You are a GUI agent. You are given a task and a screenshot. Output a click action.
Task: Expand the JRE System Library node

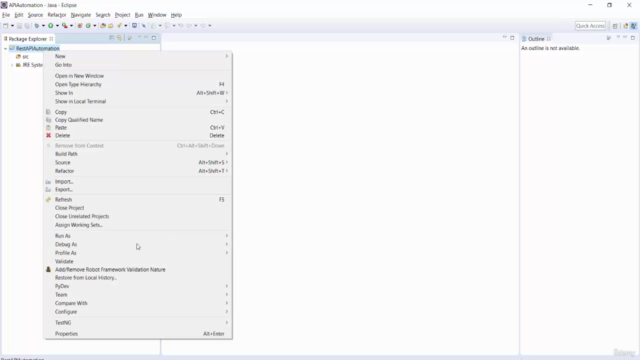click(12, 65)
